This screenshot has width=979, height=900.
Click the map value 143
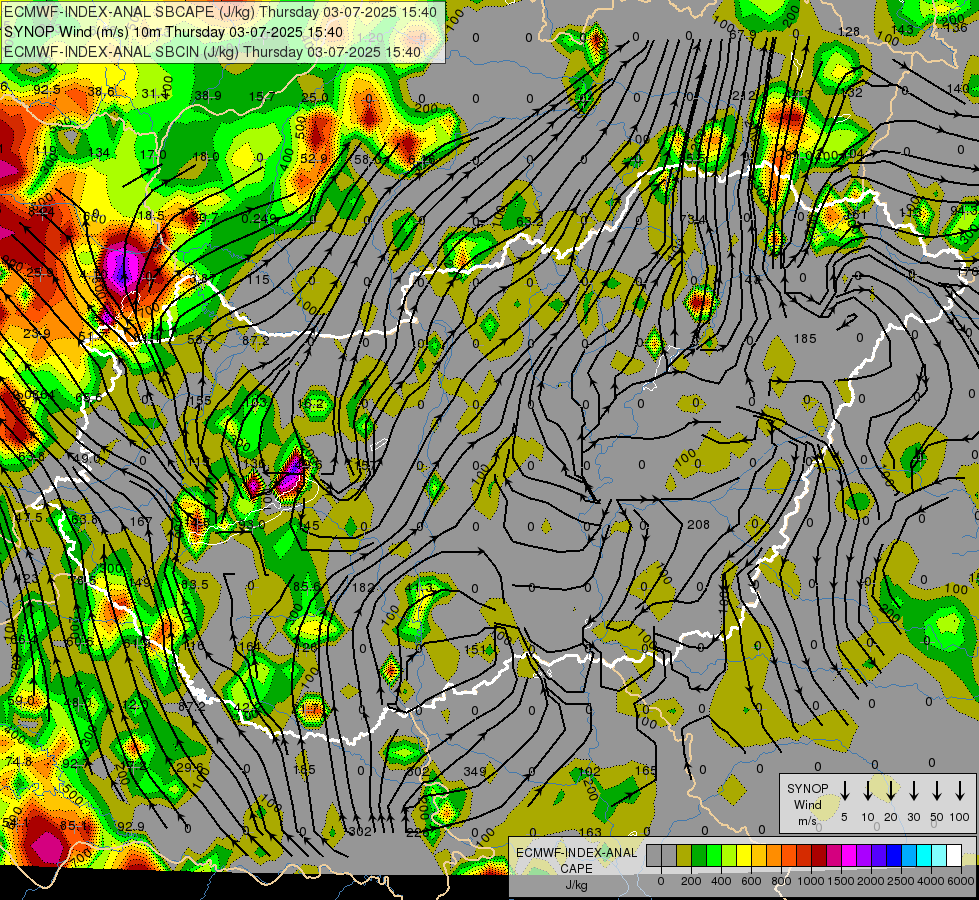(903, 29)
